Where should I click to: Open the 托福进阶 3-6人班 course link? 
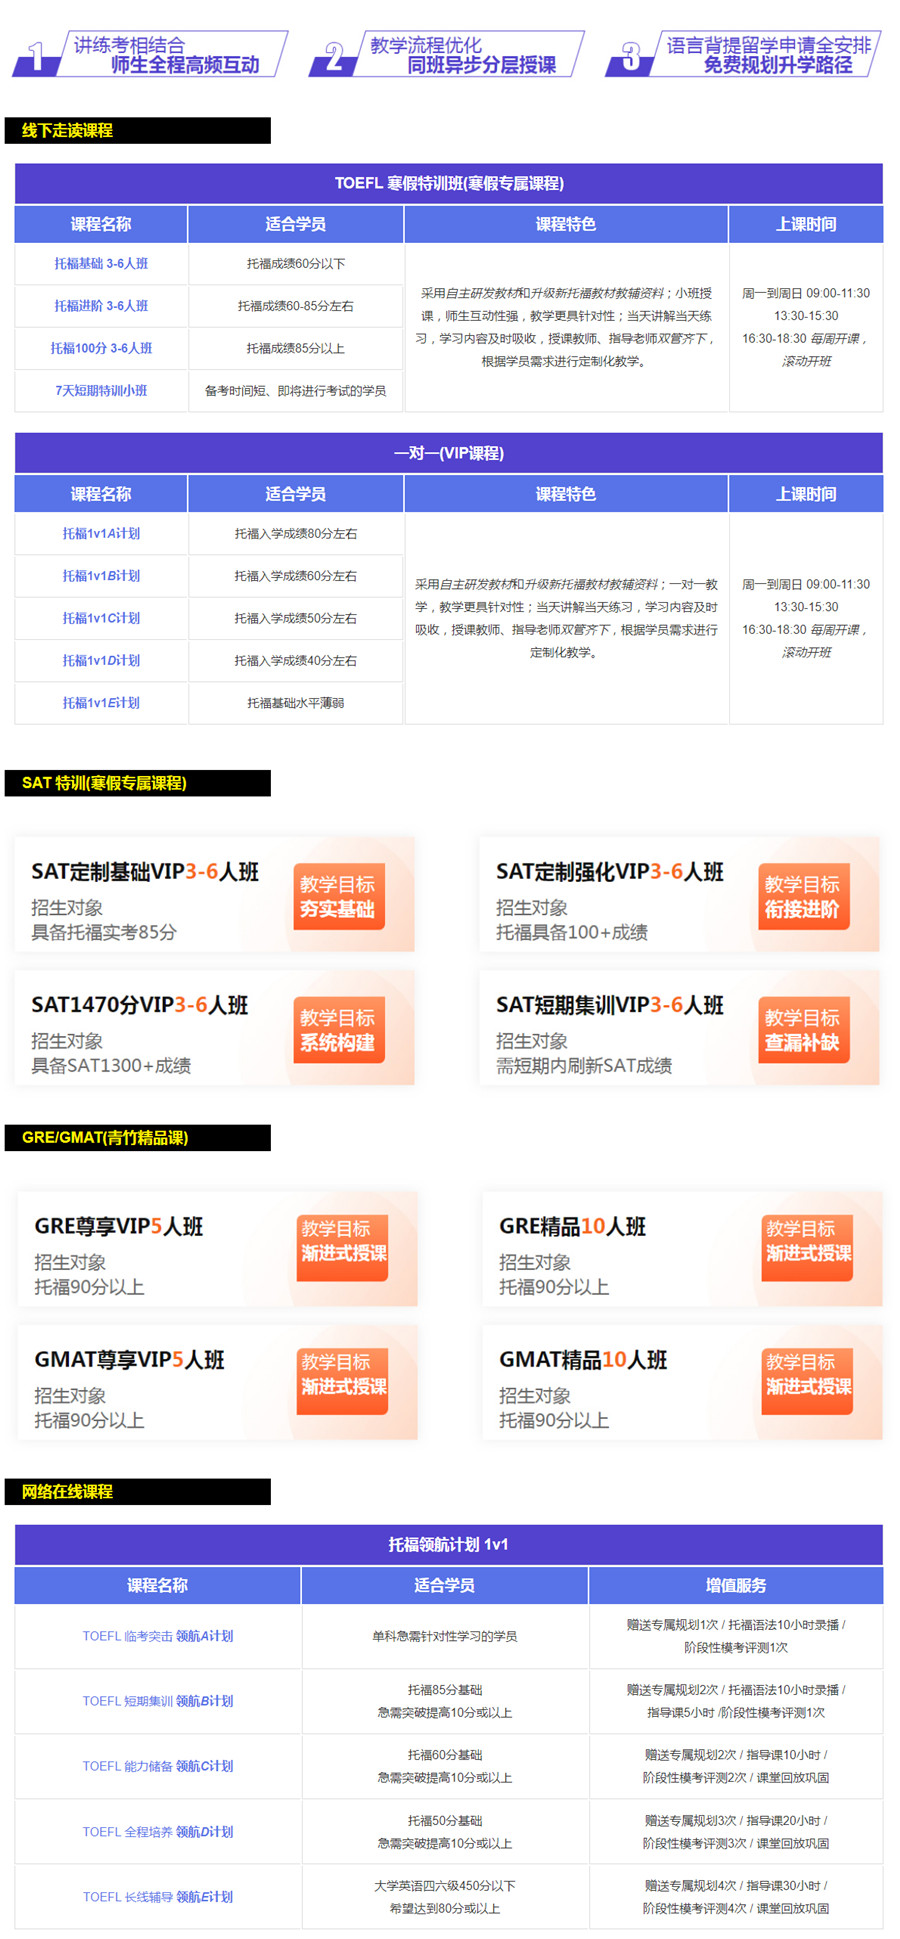101,306
